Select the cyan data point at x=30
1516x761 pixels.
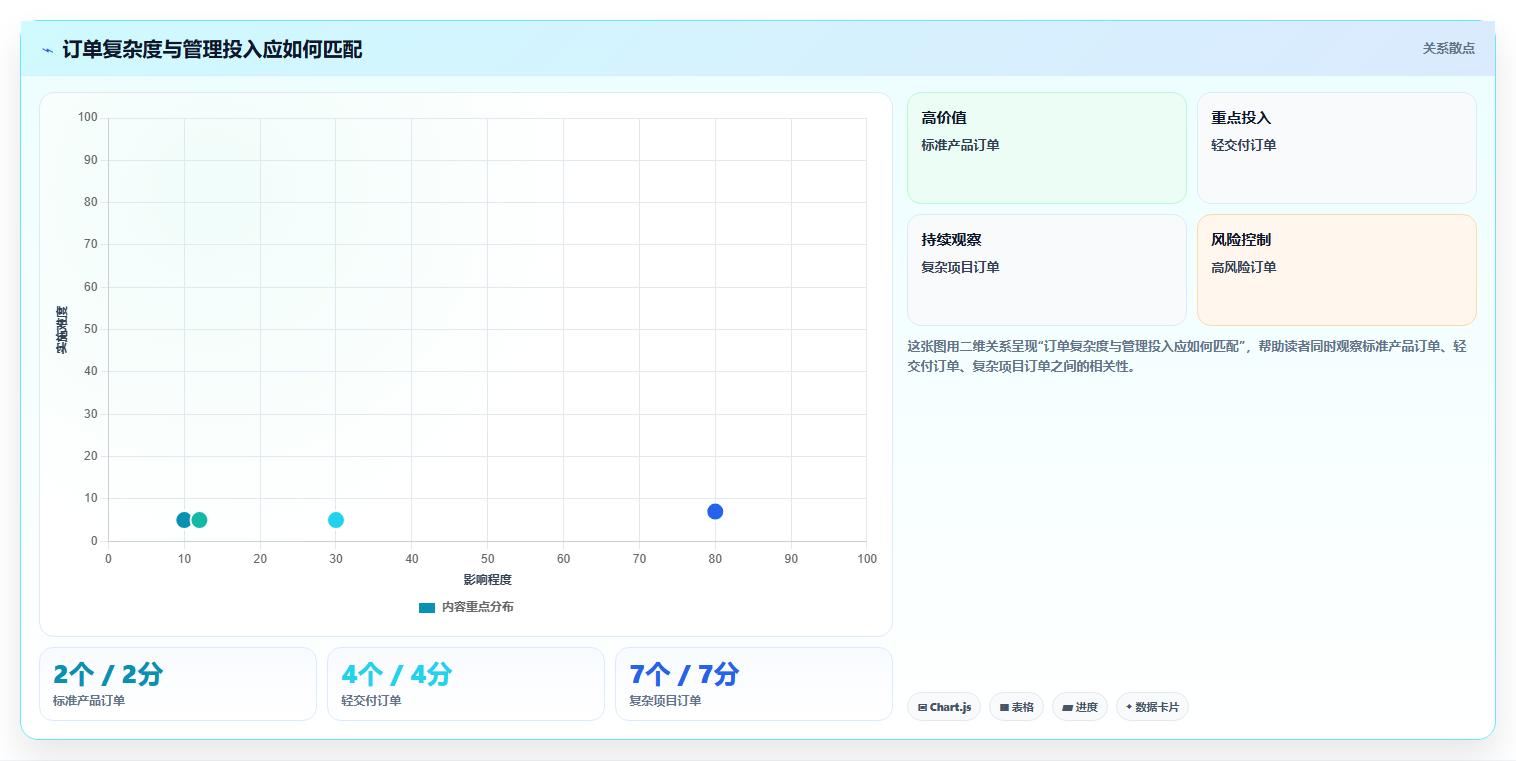(336, 520)
